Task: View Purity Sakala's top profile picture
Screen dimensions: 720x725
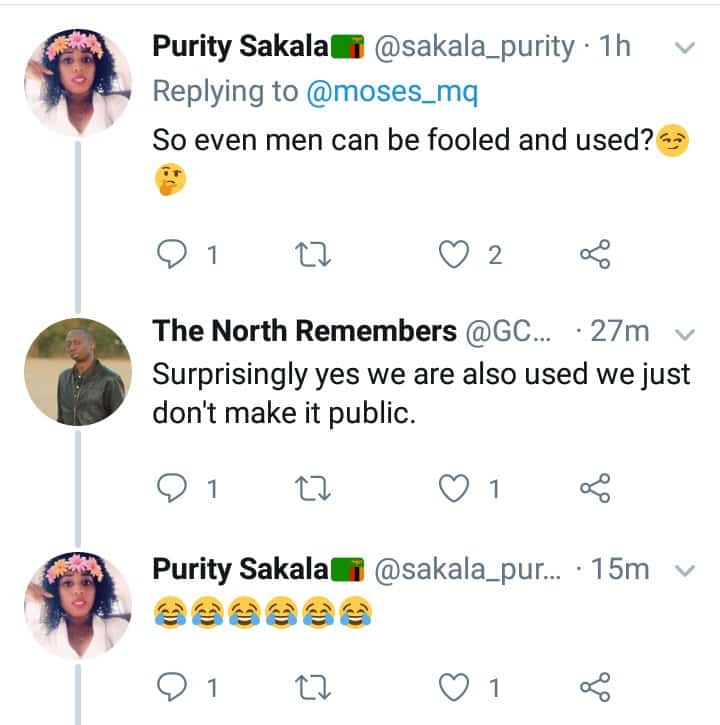Action: click(x=77, y=82)
